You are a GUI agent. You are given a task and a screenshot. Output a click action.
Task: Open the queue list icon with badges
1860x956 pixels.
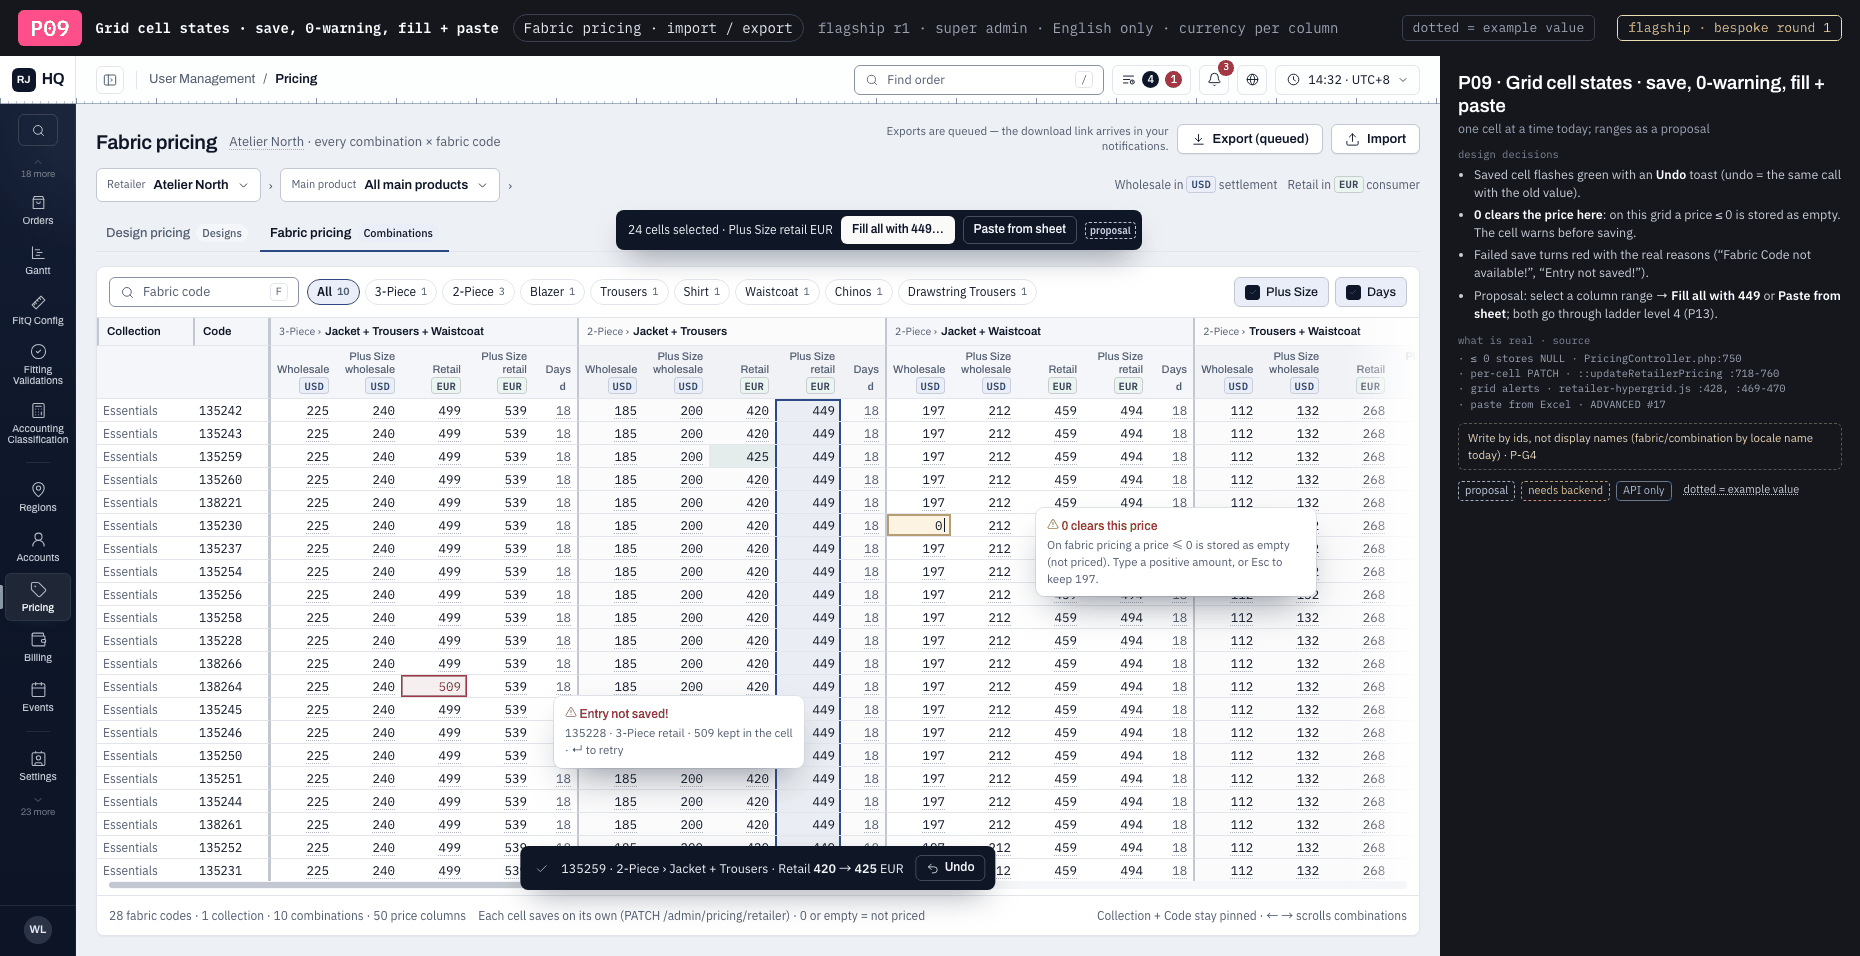[1151, 79]
